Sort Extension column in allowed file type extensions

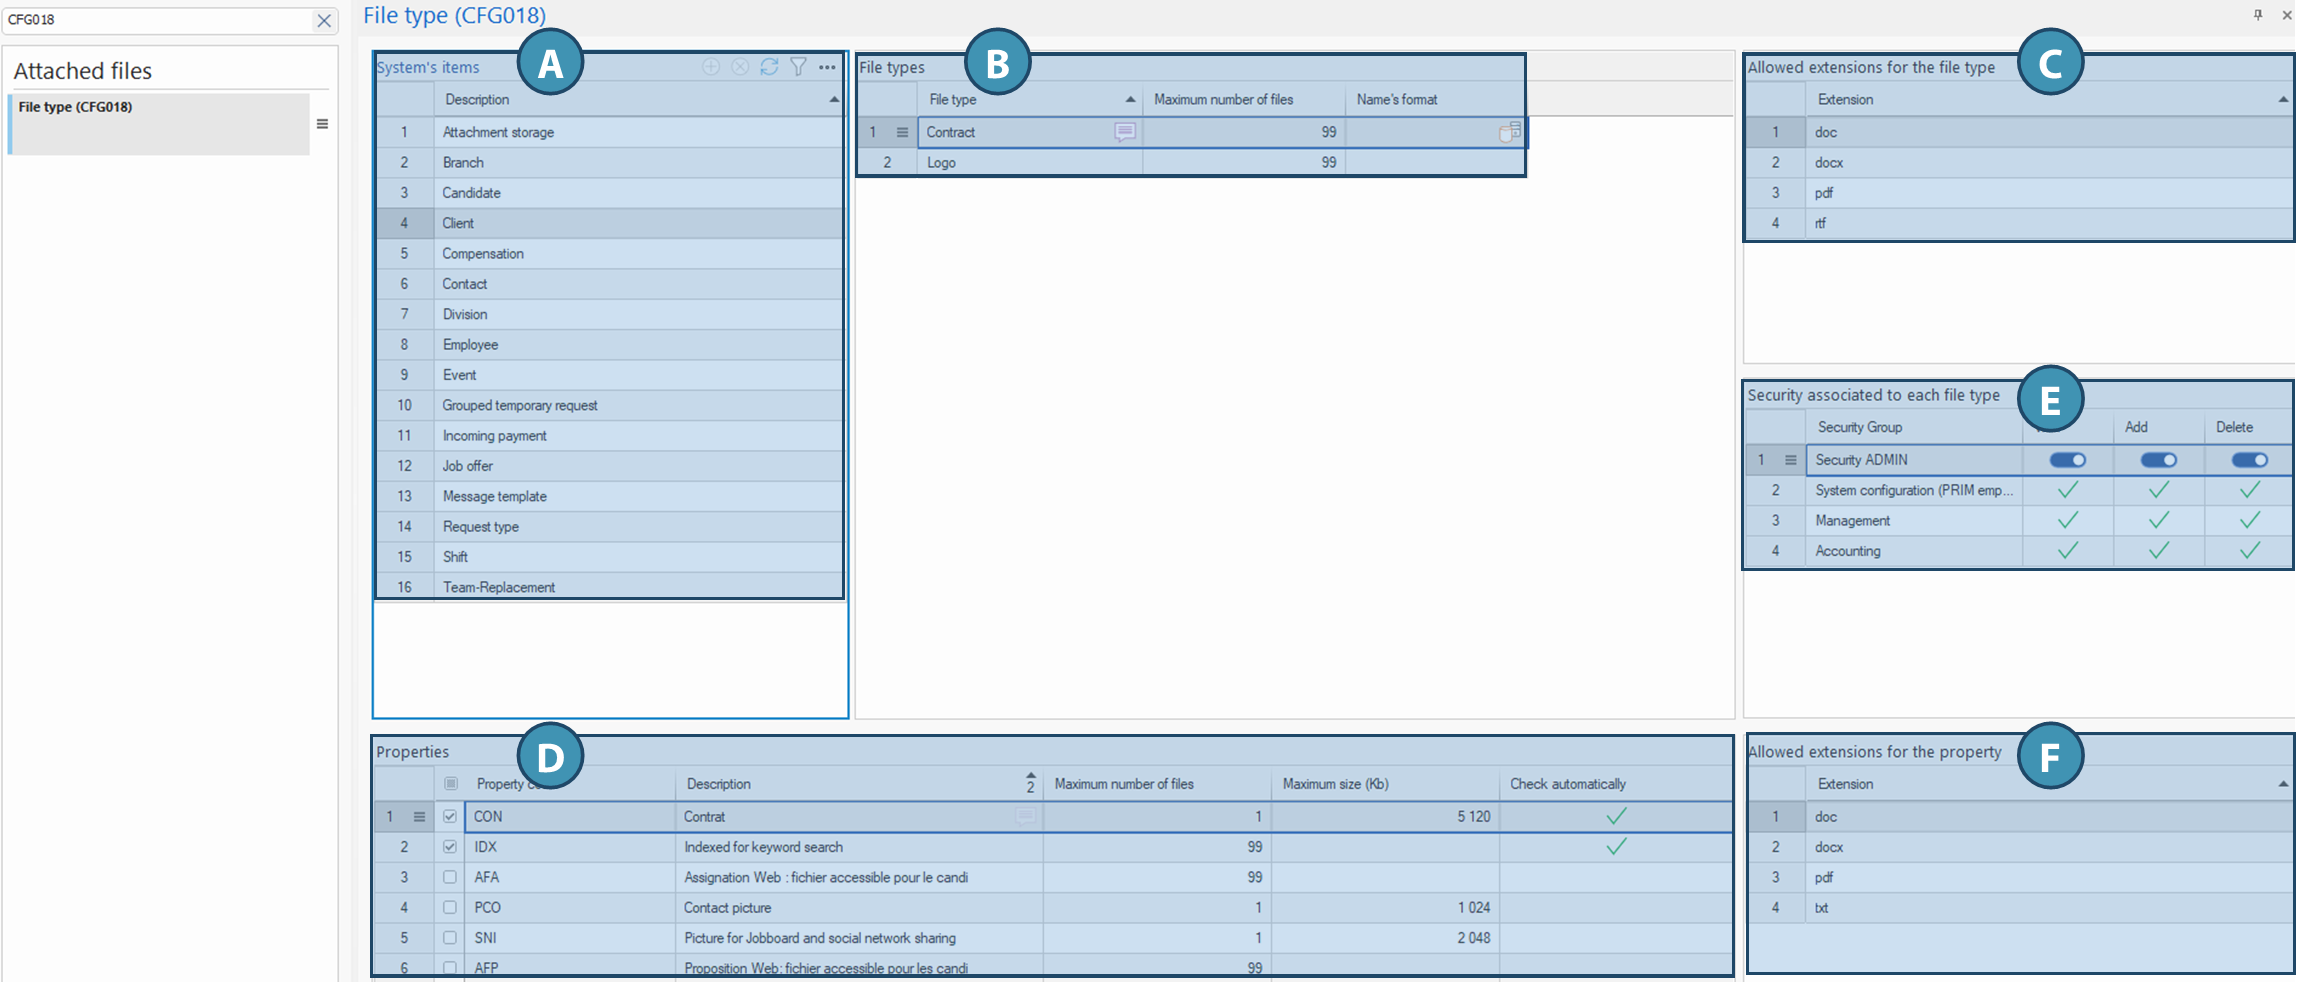coord(2282,100)
